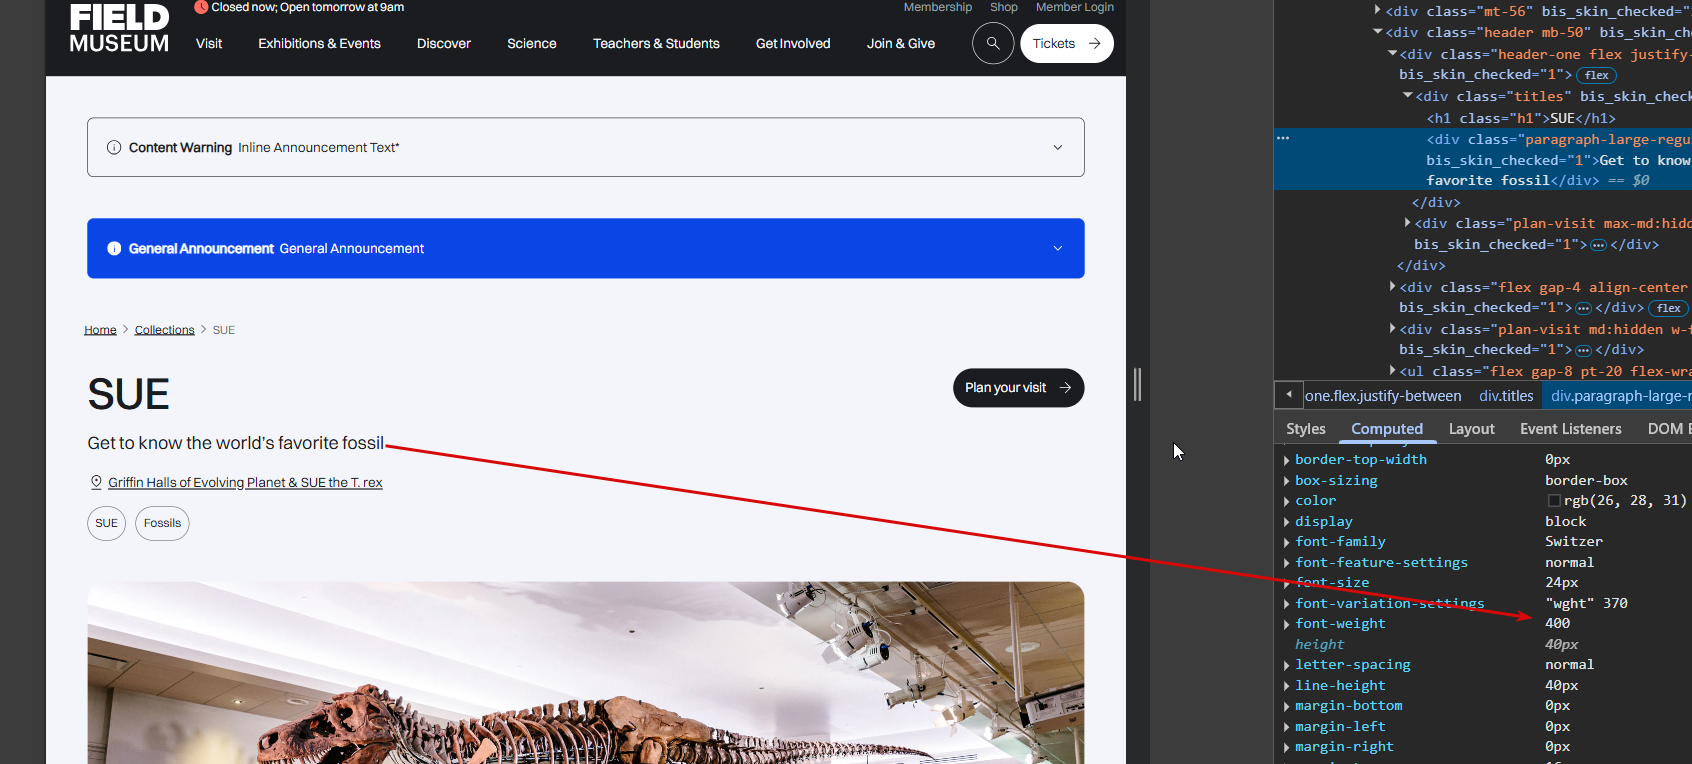Expand the General Announcement chevron

(x=1058, y=248)
